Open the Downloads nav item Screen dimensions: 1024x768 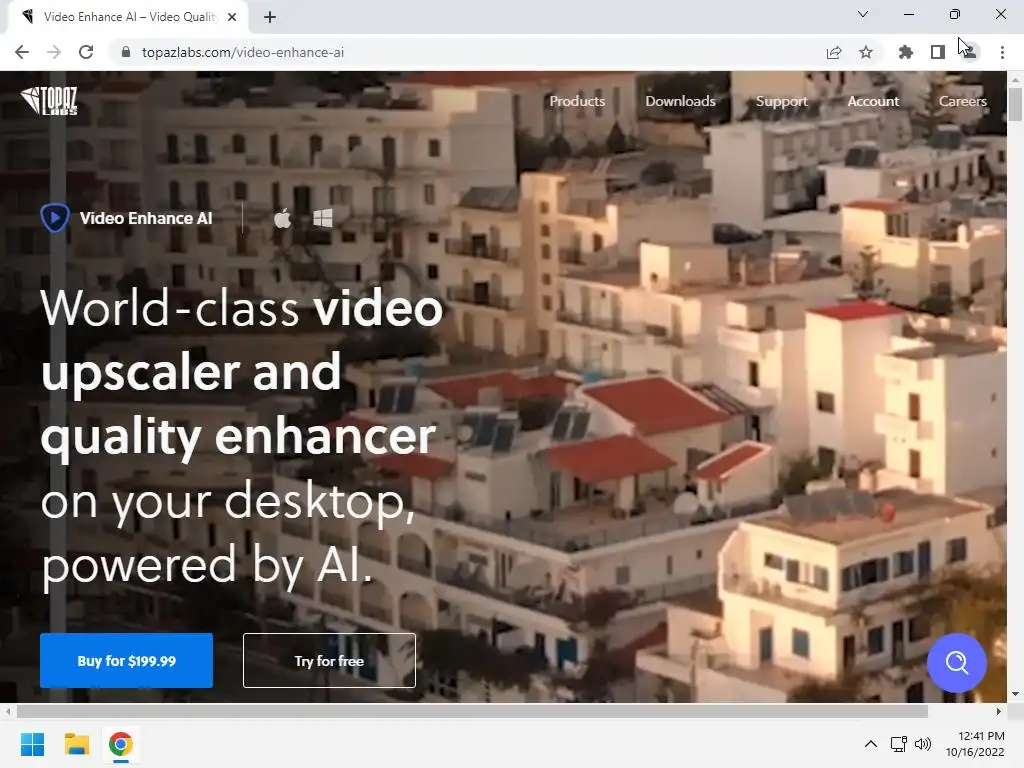pos(680,101)
